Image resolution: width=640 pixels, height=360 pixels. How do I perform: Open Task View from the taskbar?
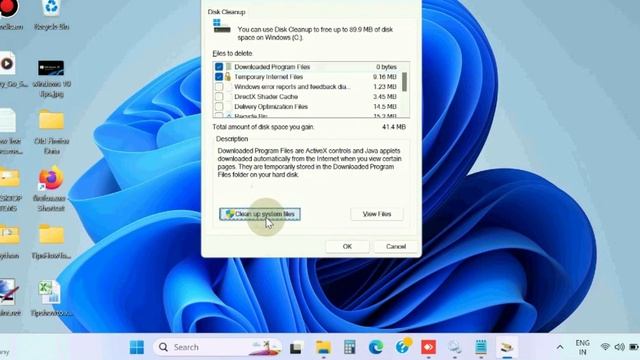pyautogui.click(x=296, y=347)
